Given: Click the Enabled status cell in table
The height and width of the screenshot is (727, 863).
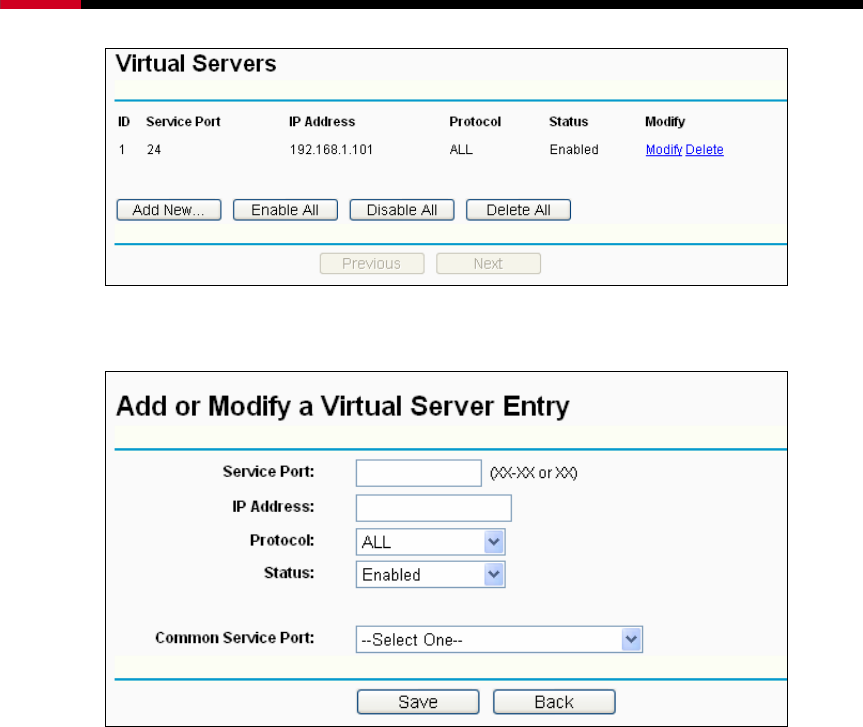Looking at the screenshot, I should point(574,150).
